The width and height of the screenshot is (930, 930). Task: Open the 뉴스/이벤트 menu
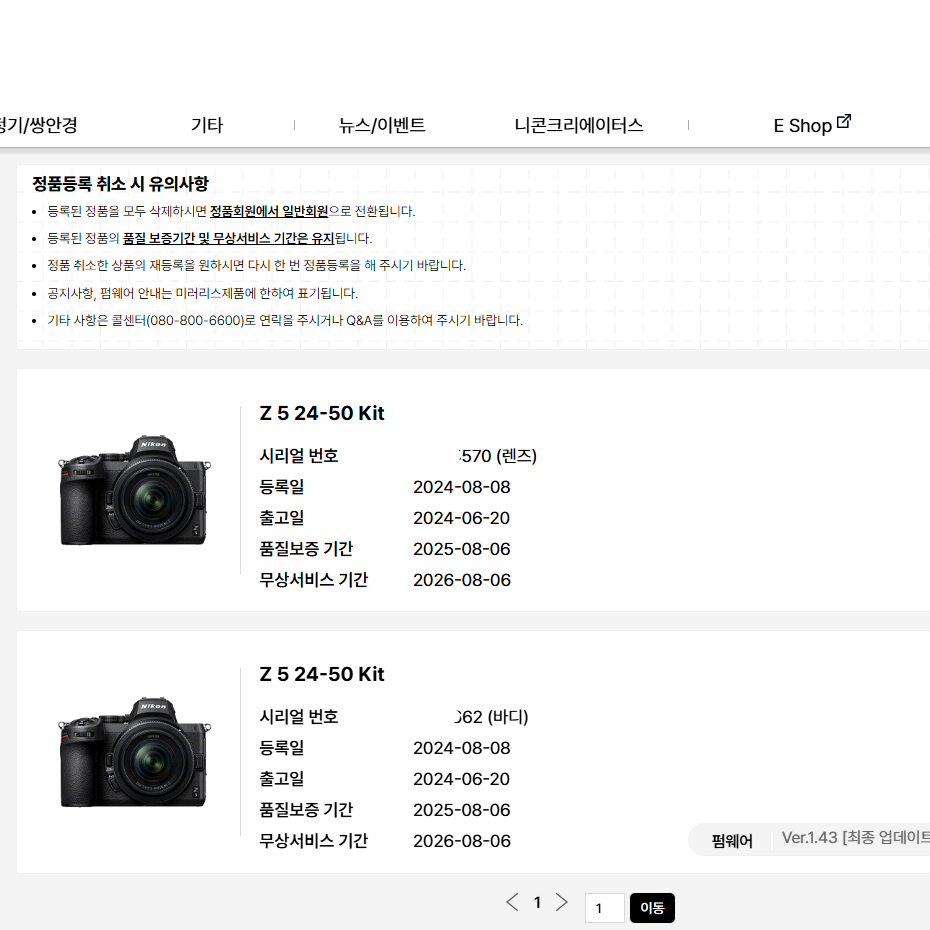point(382,125)
